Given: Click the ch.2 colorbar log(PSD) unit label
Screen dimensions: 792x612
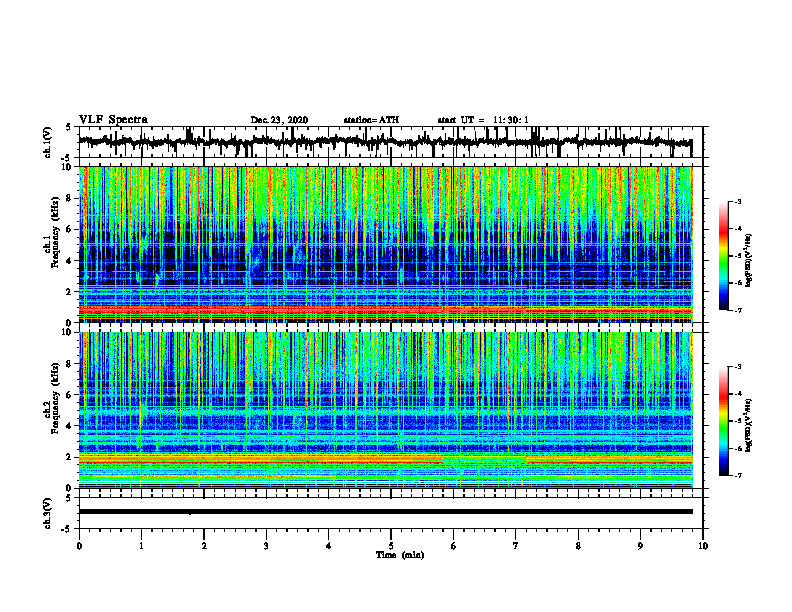Looking at the screenshot, I should (x=748, y=425).
